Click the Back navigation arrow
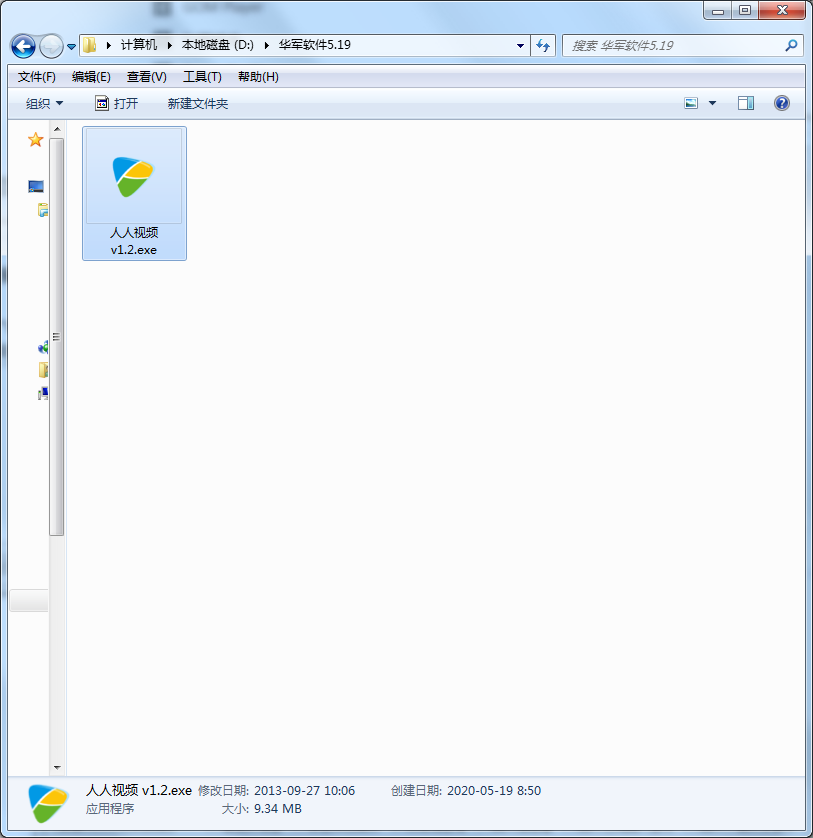 pos(21,46)
